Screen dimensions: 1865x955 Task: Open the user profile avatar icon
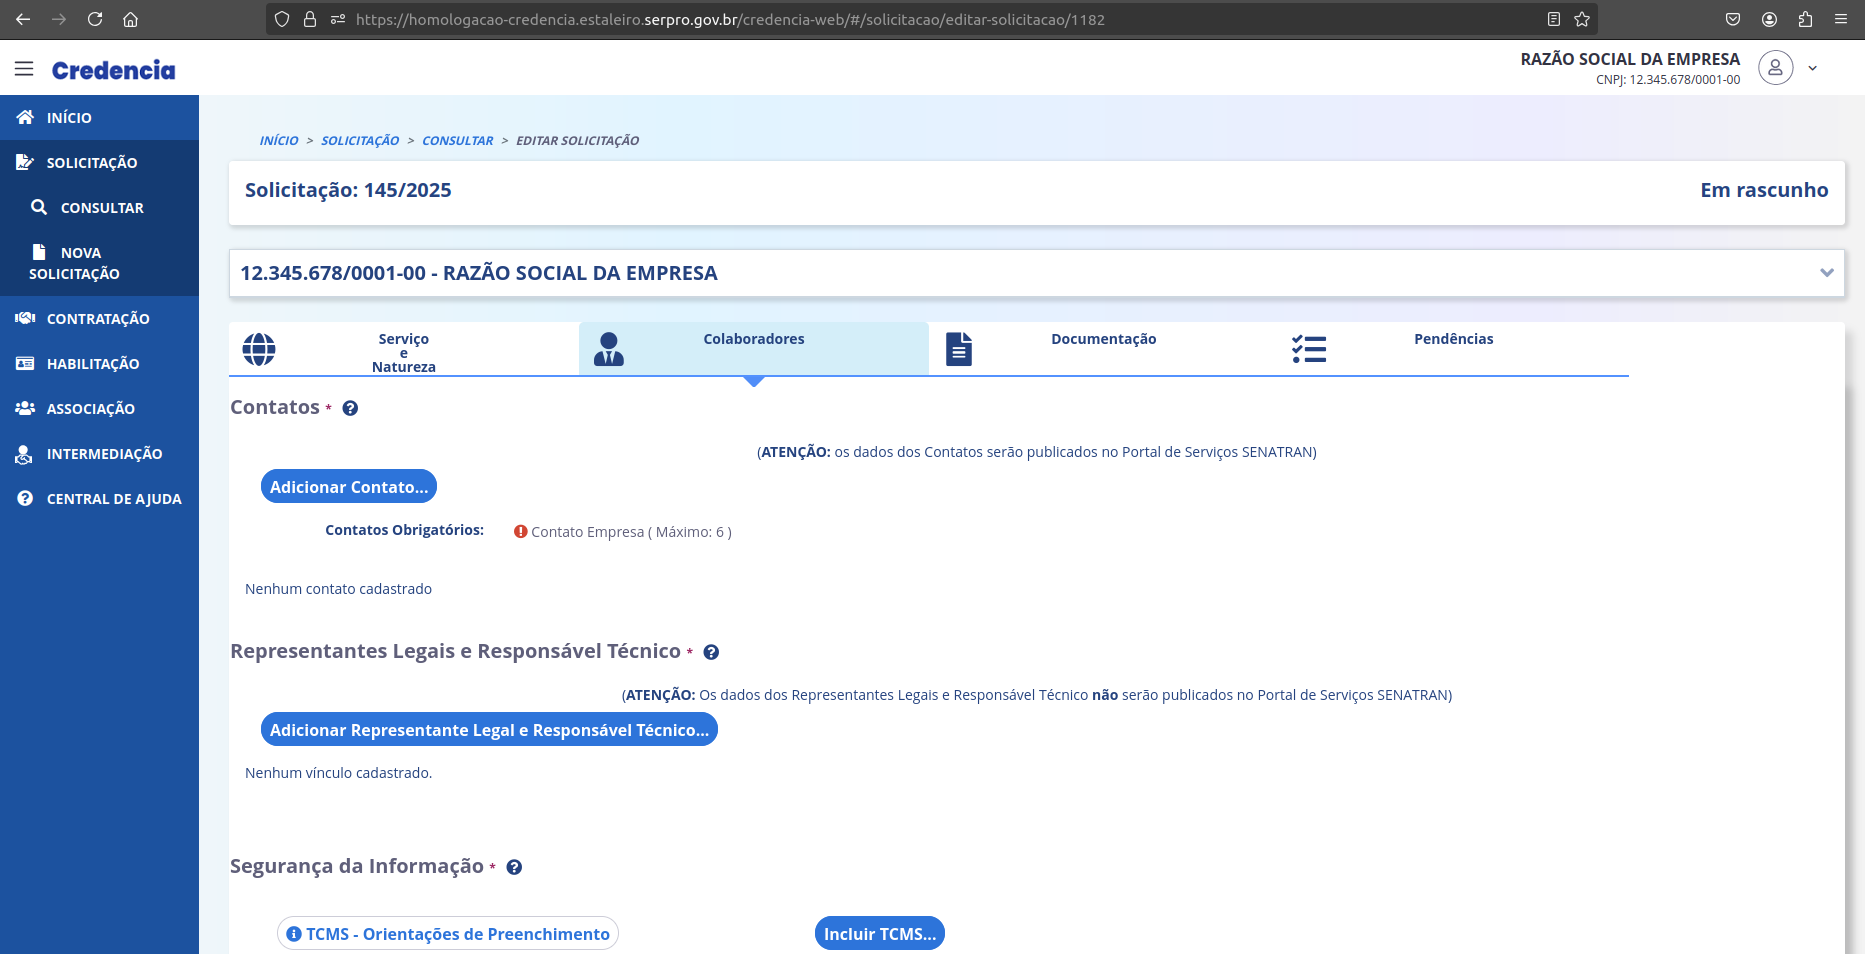1775,68
